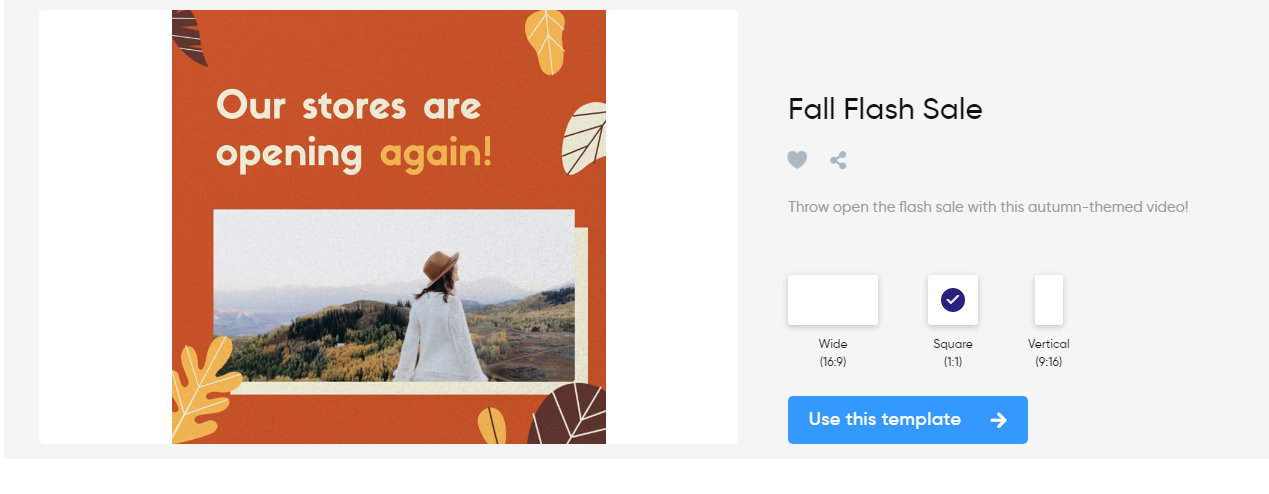Click the Fall Flash Sale title
Image resolution: width=1269 pixels, height=494 pixels.
885,109
